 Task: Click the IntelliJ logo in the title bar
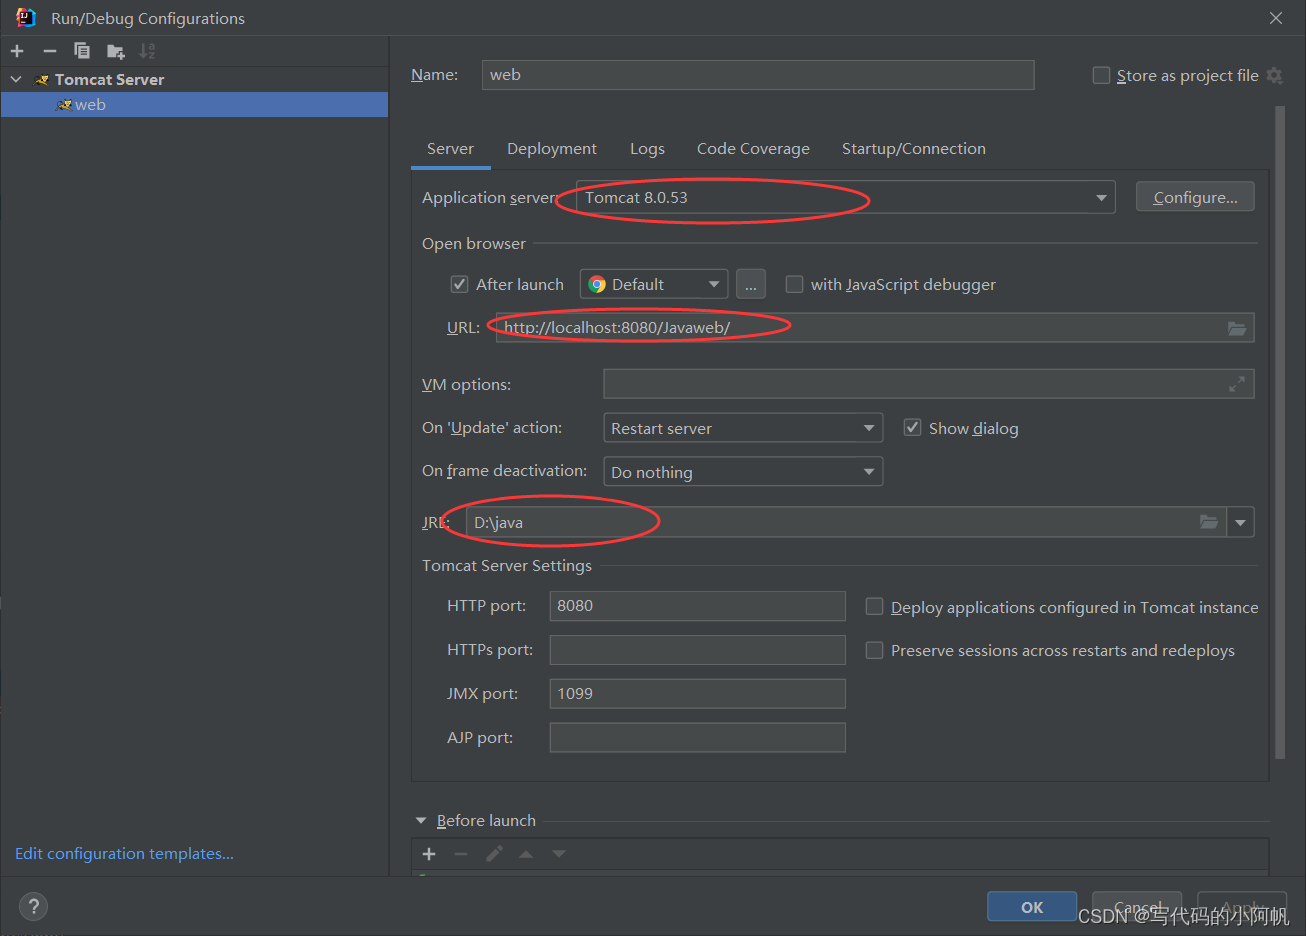(26, 18)
